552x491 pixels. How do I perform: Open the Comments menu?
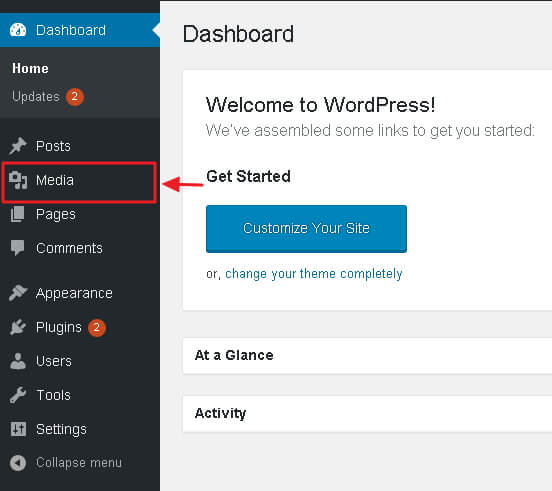[x=80, y=248]
